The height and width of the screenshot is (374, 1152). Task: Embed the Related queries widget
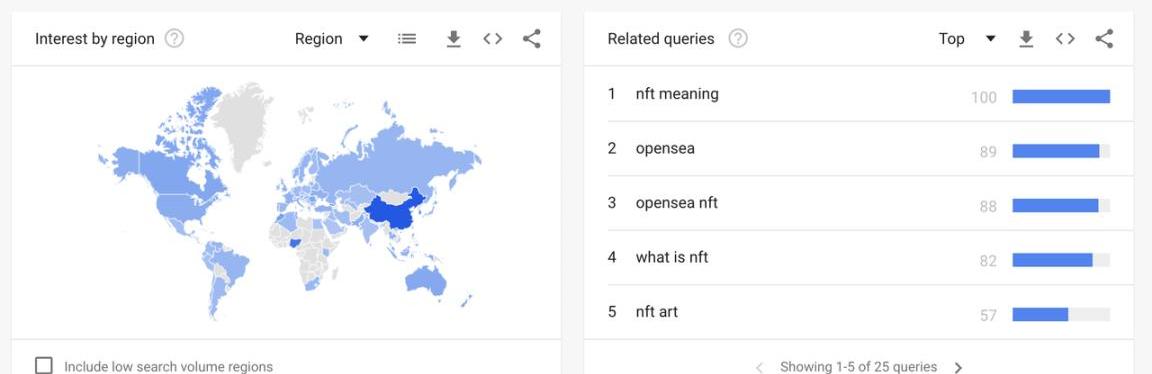click(x=1065, y=39)
